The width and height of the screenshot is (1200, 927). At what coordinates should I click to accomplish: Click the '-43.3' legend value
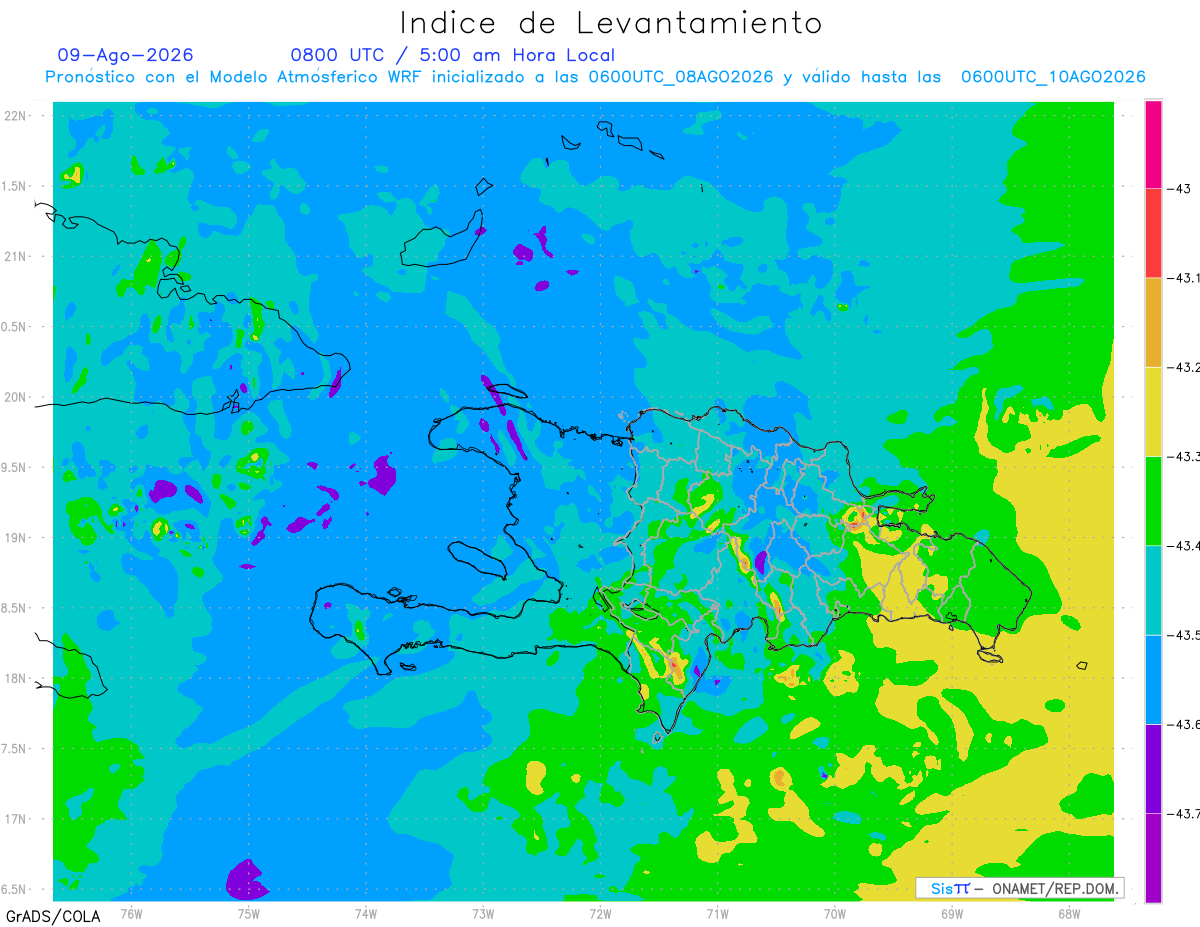1182,456
